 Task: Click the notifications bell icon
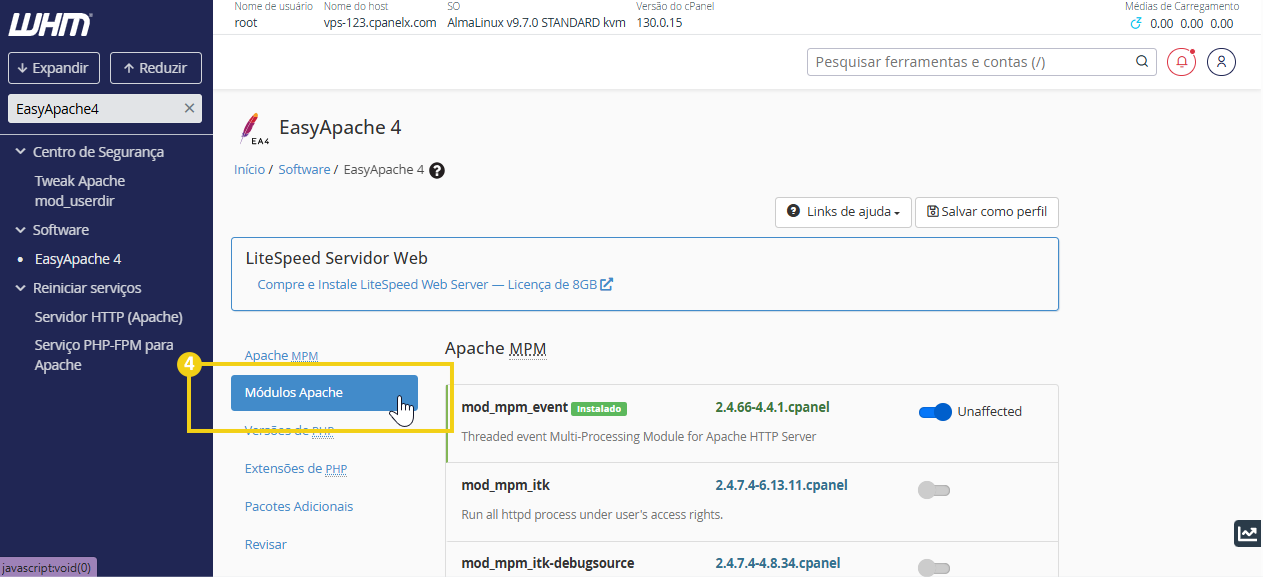tap(1182, 62)
